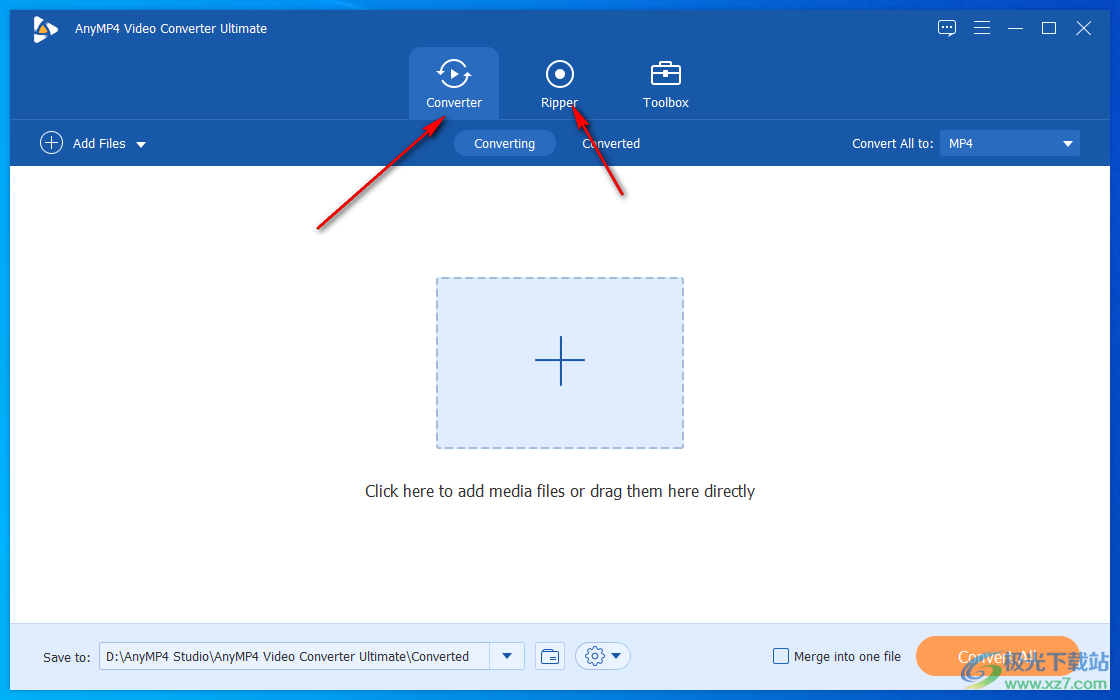Select the Converting sub-tab
Screen dimensions: 1120x700
point(504,144)
